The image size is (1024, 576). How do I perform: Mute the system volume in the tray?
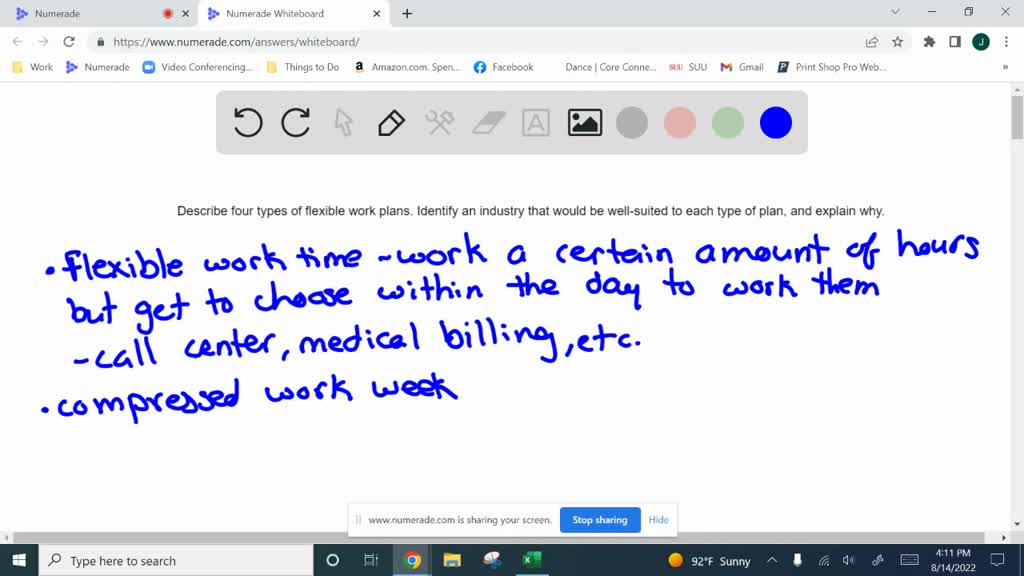tap(849, 560)
